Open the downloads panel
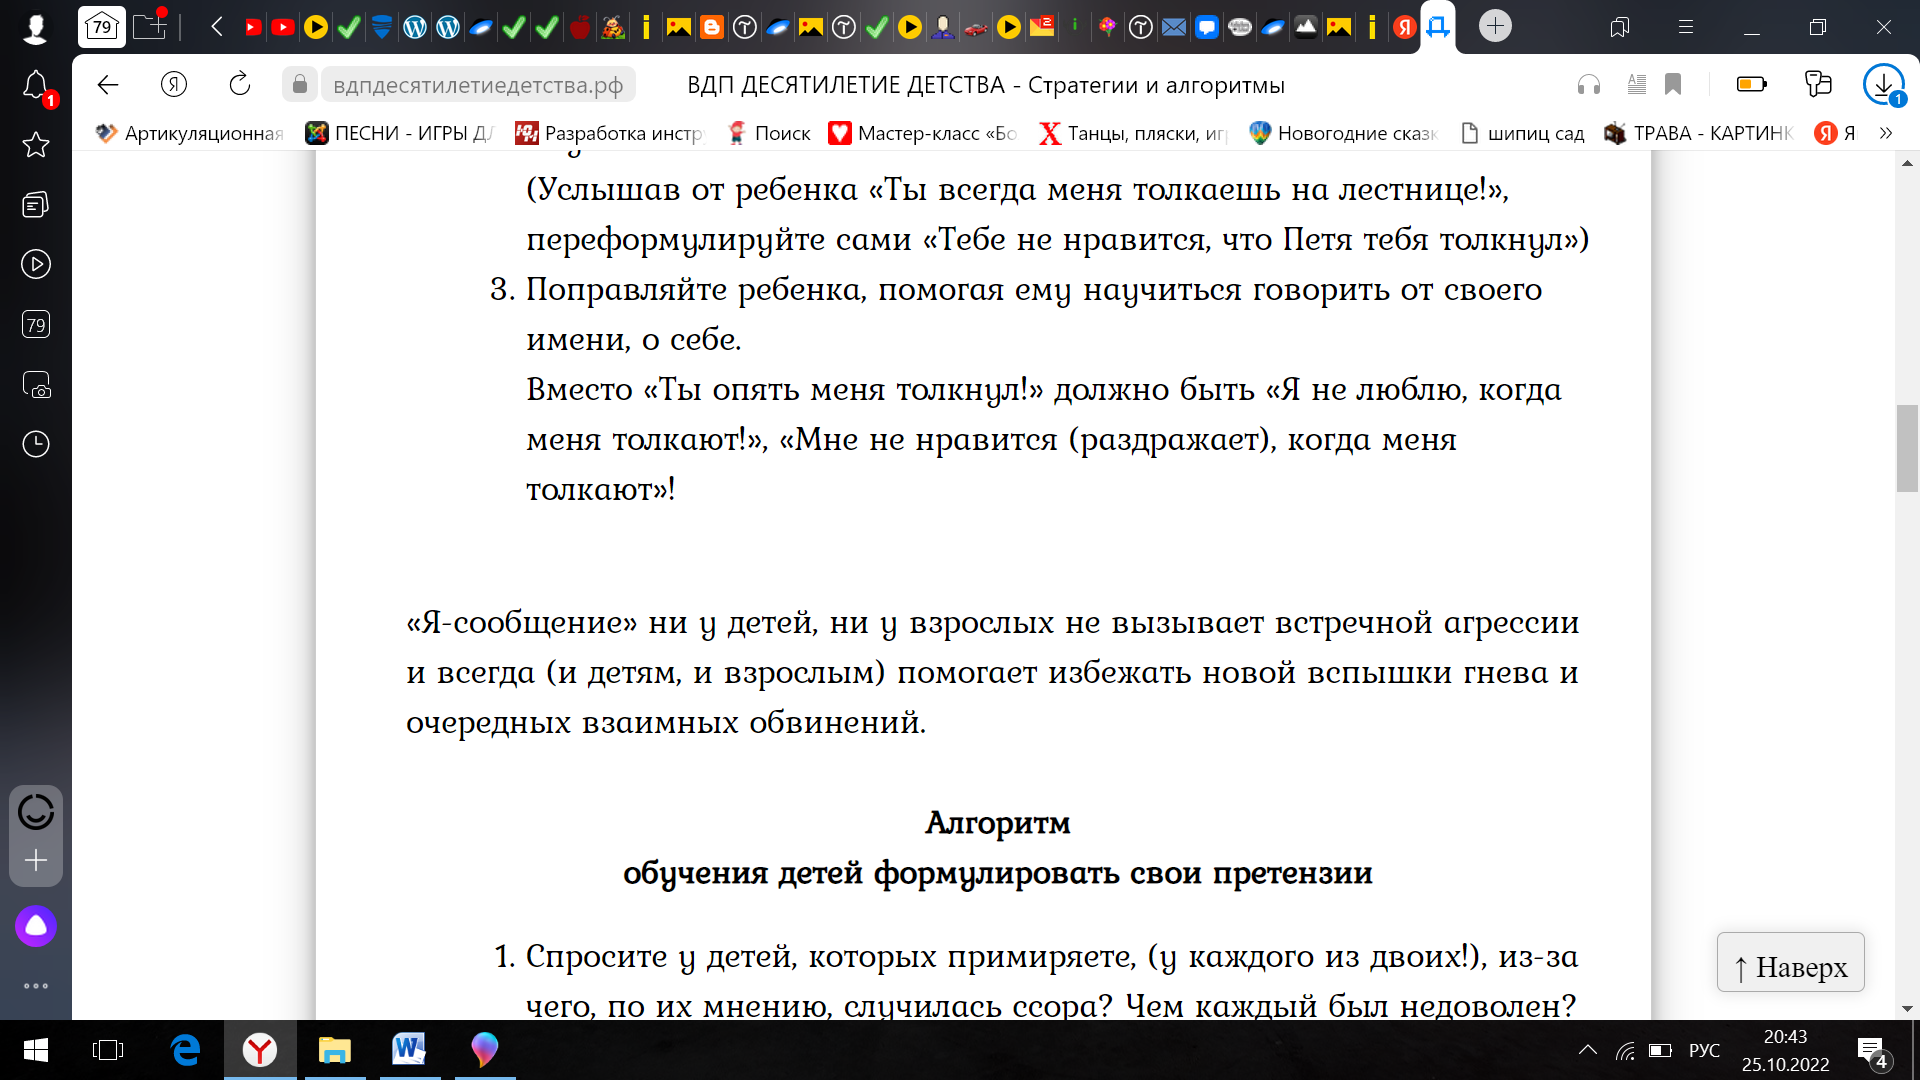 click(1884, 85)
